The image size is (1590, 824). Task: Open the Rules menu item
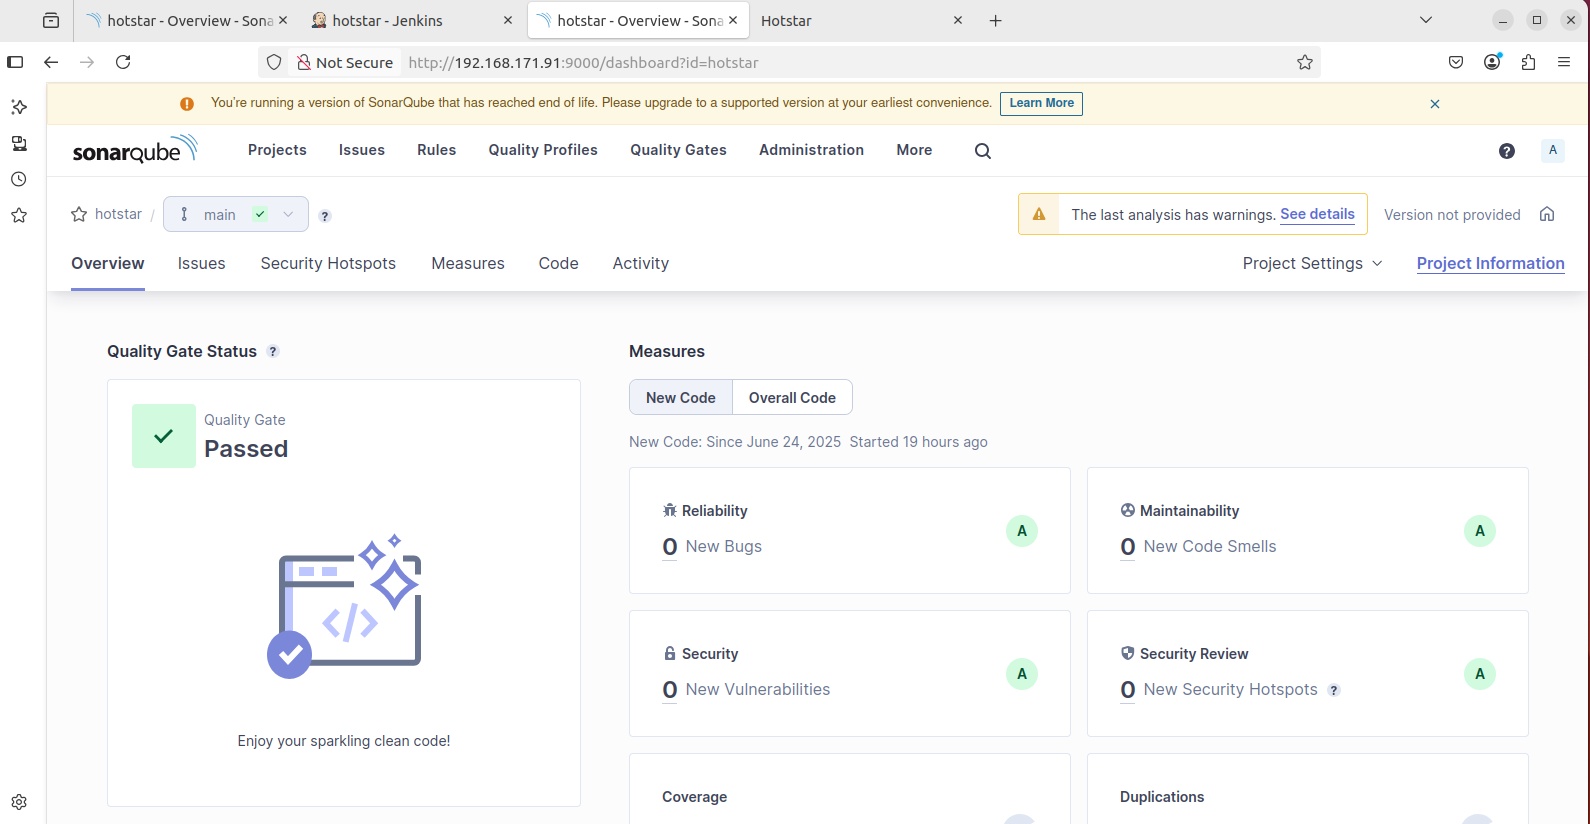point(436,150)
